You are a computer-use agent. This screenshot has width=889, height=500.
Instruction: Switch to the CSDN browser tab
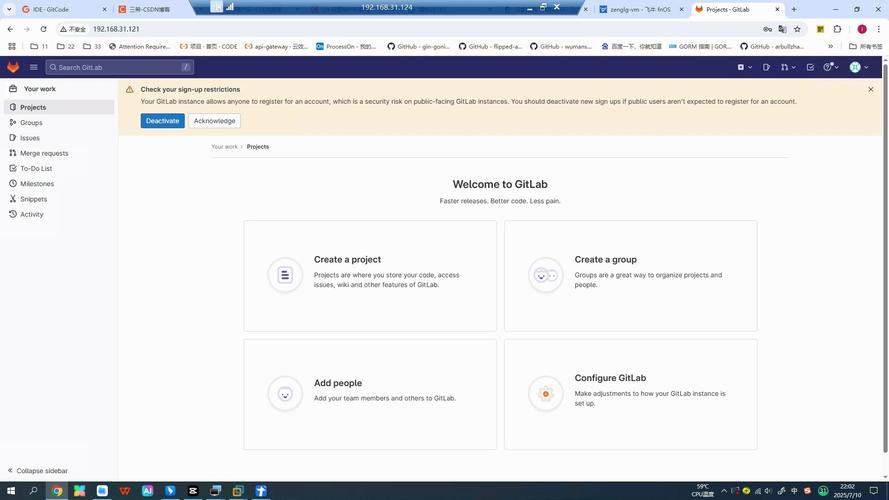[150, 9]
